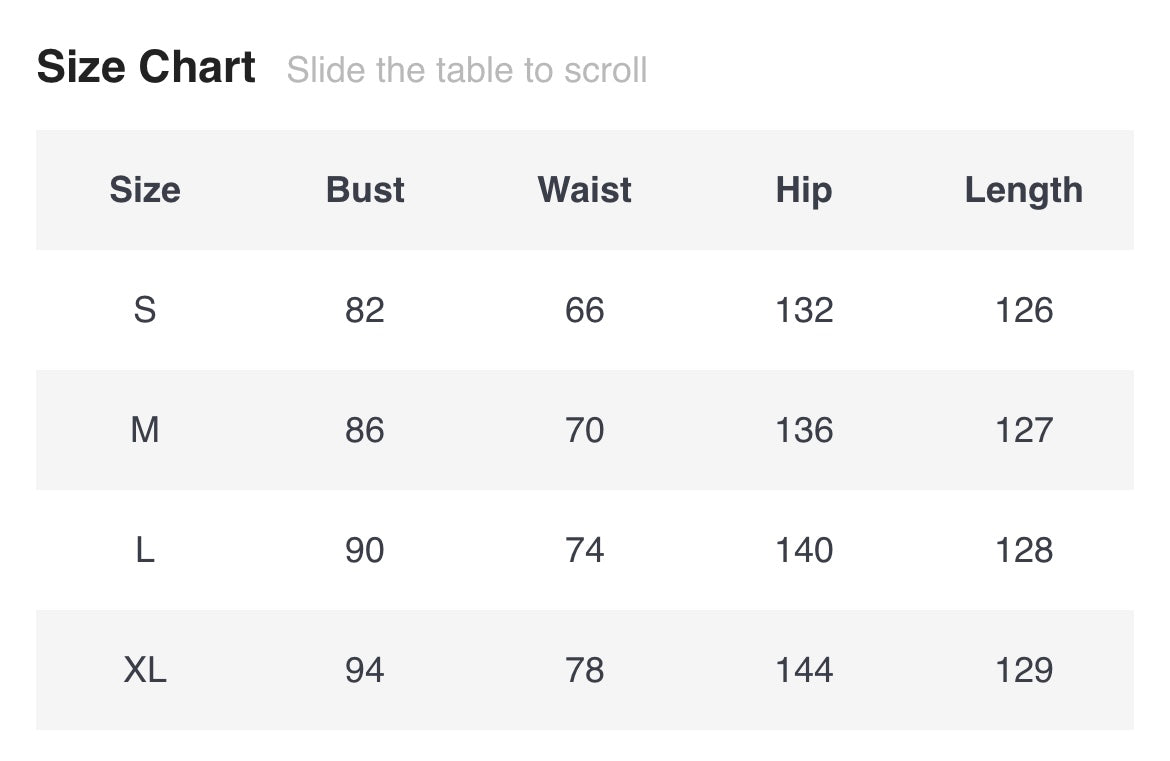This screenshot has width=1170, height=761.
Task: Select hip value 132 in S row
Action: point(804,310)
